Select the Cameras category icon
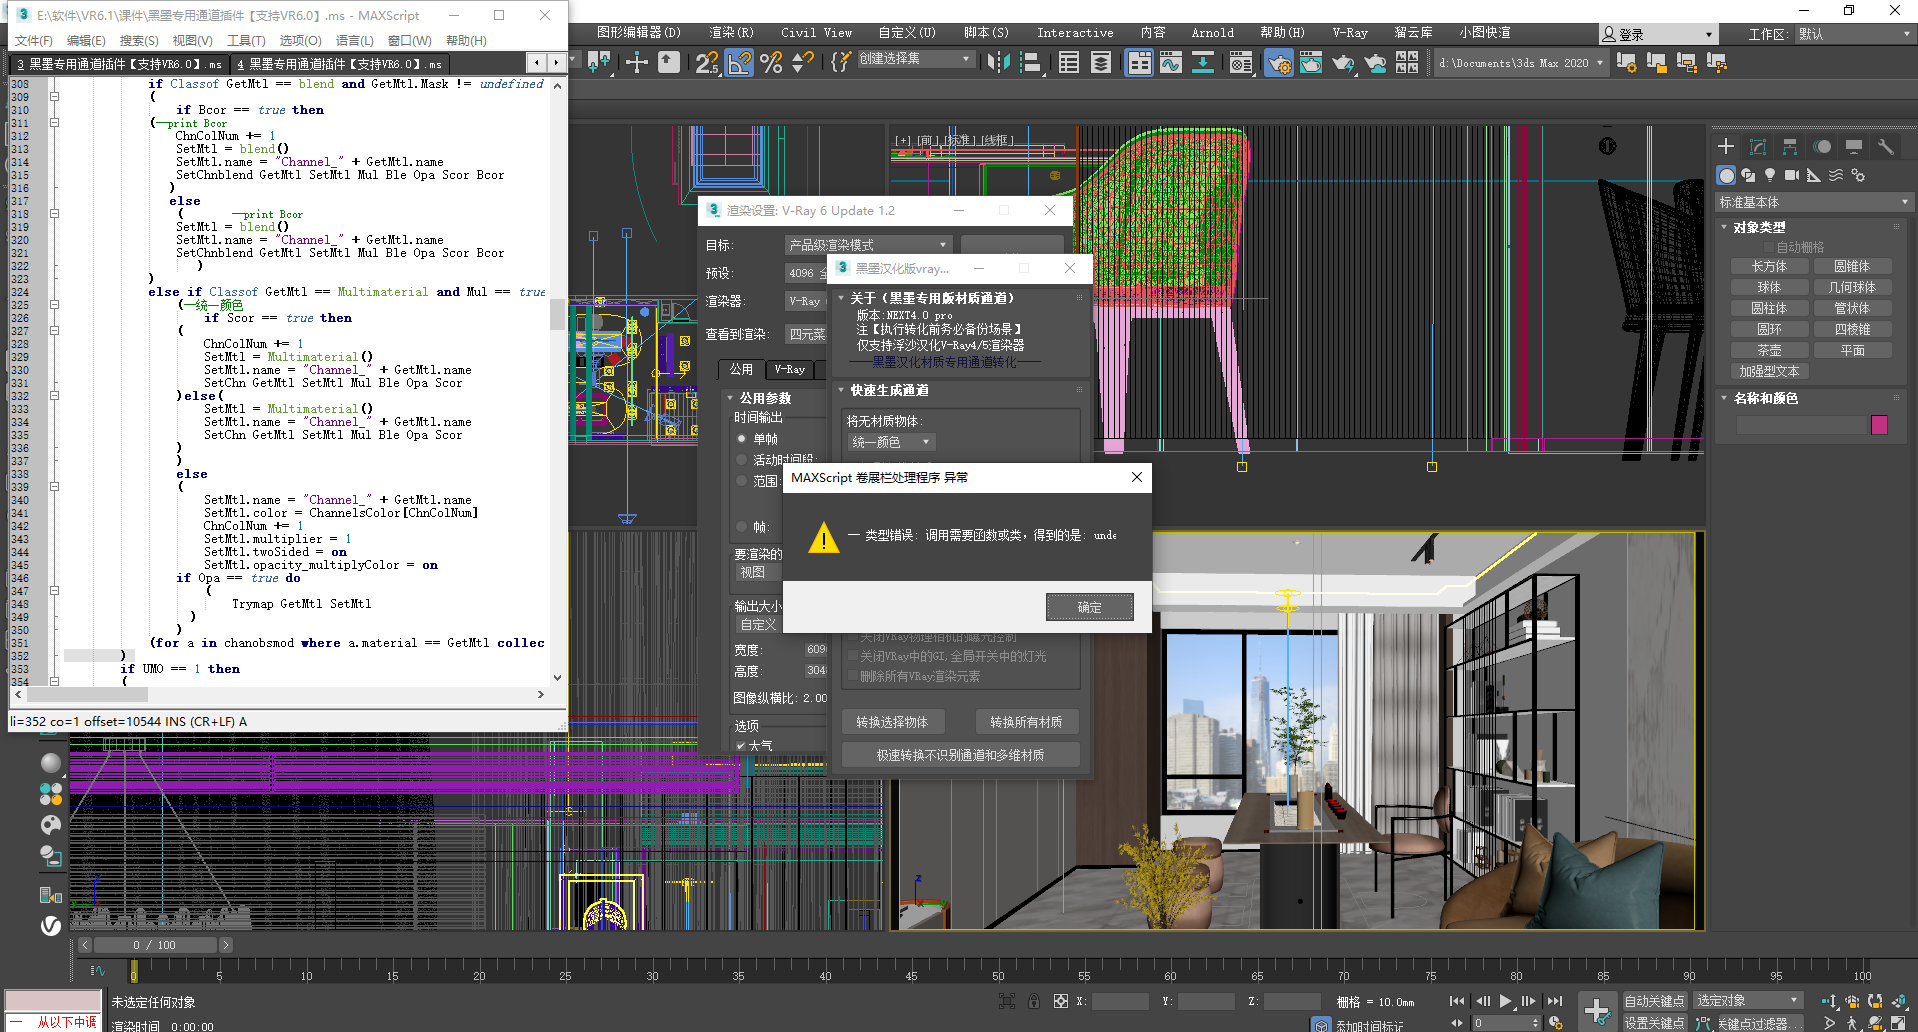The image size is (1918, 1032). point(1791,175)
